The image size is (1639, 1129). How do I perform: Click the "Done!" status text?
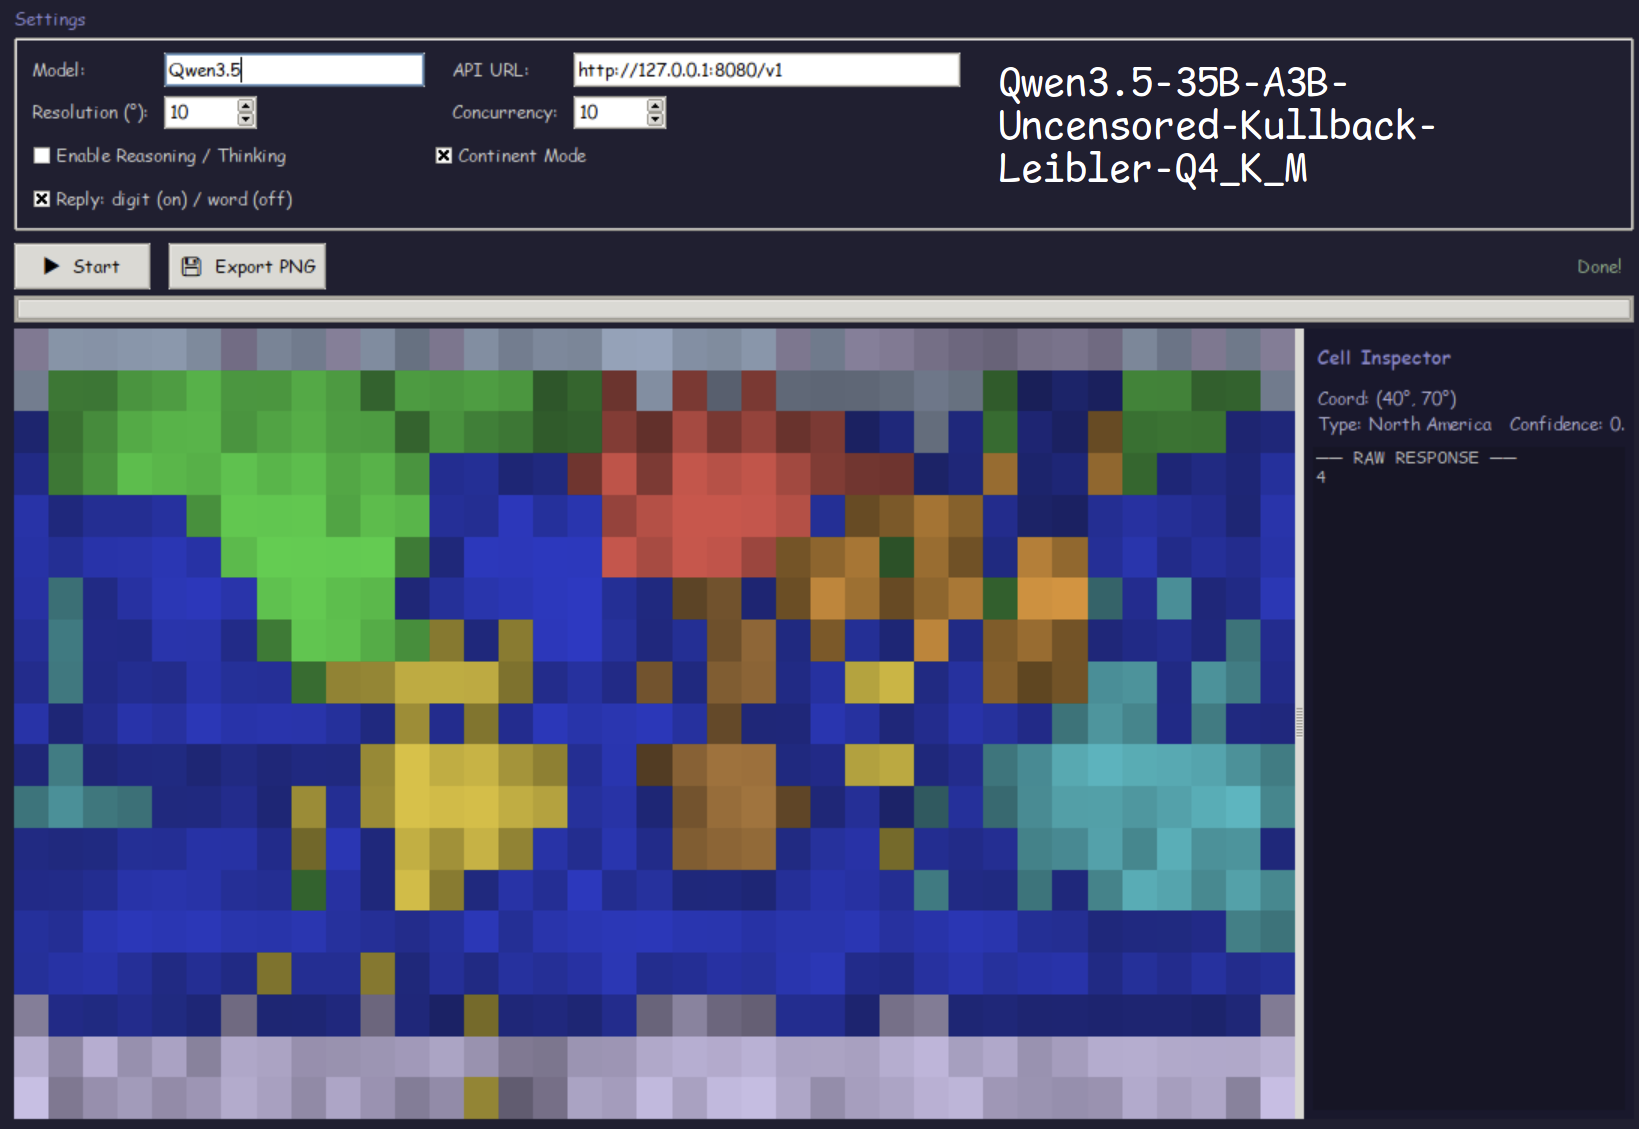(x=1599, y=267)
